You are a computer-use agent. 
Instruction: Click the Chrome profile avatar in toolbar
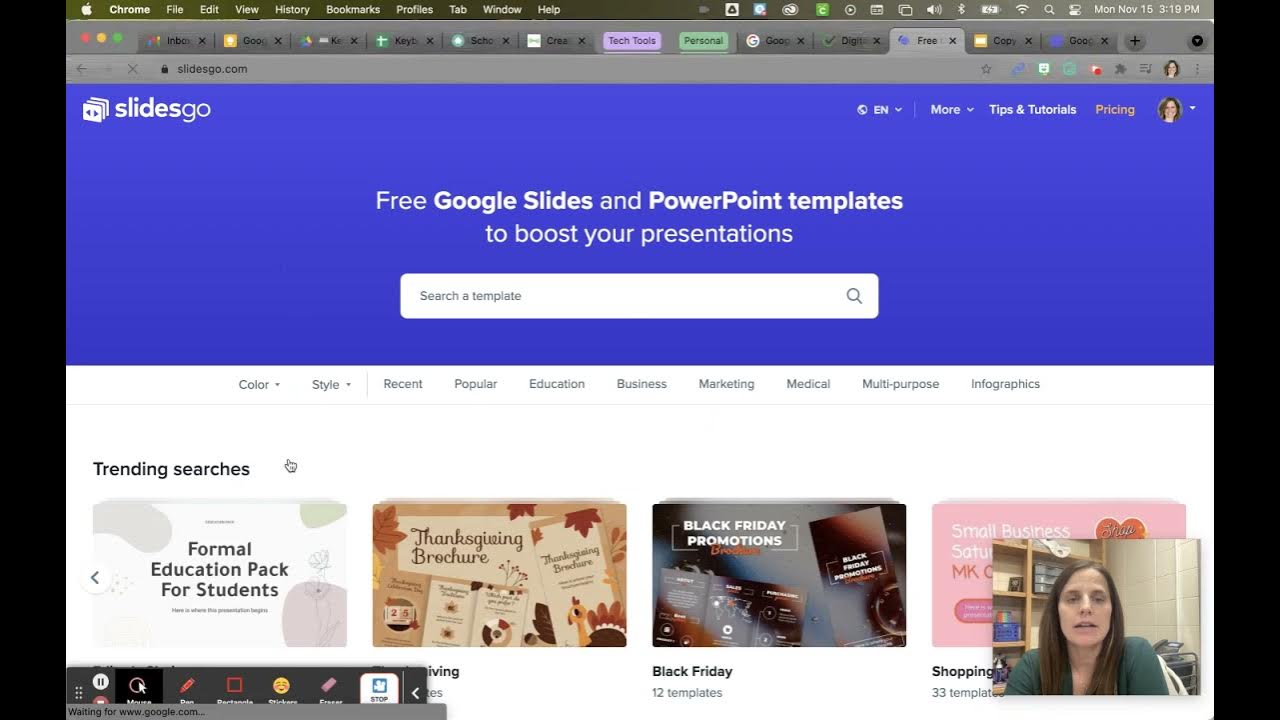(1172, 69)
